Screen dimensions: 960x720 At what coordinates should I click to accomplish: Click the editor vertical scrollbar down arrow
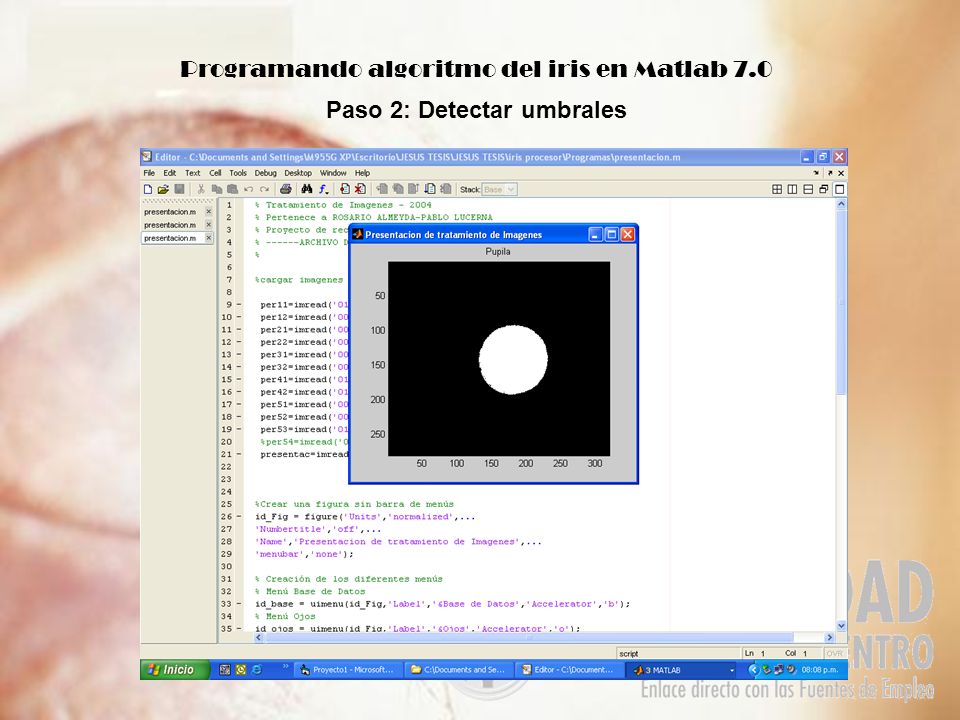coord(841,626)
